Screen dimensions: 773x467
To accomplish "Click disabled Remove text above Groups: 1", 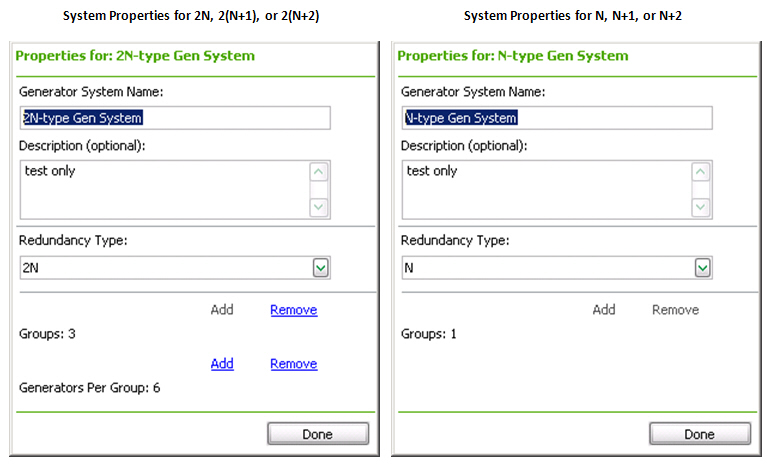I will [x=675, y=310].
